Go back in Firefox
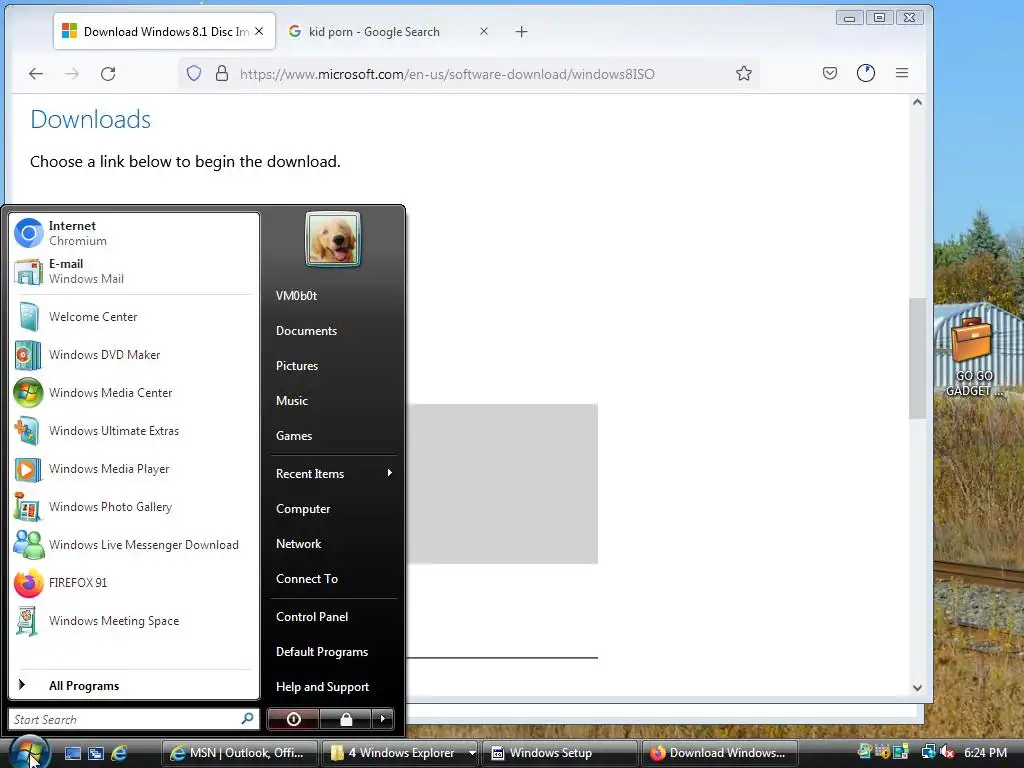Viewport: 1024px width, 768px height. [x=36, y=74]
